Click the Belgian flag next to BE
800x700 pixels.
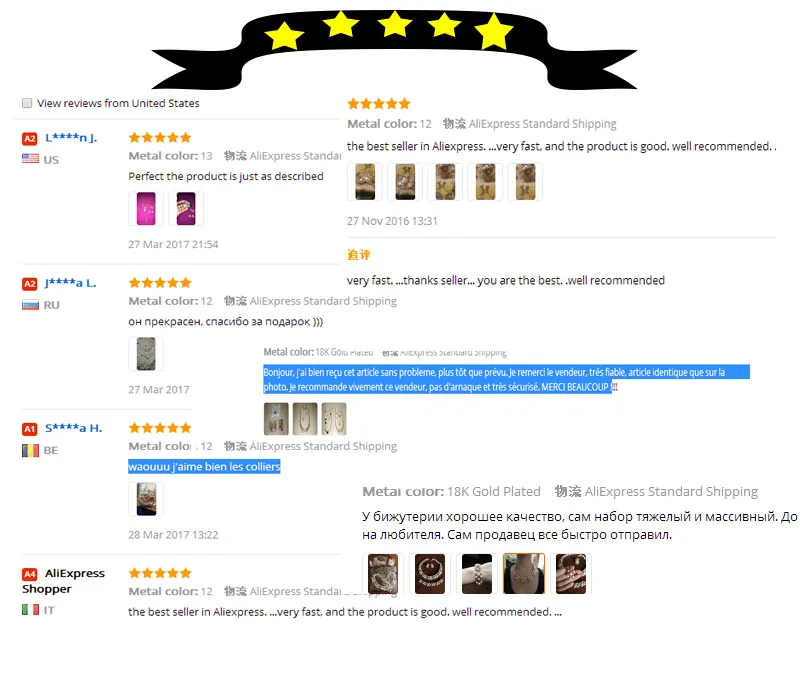point(30,451)
